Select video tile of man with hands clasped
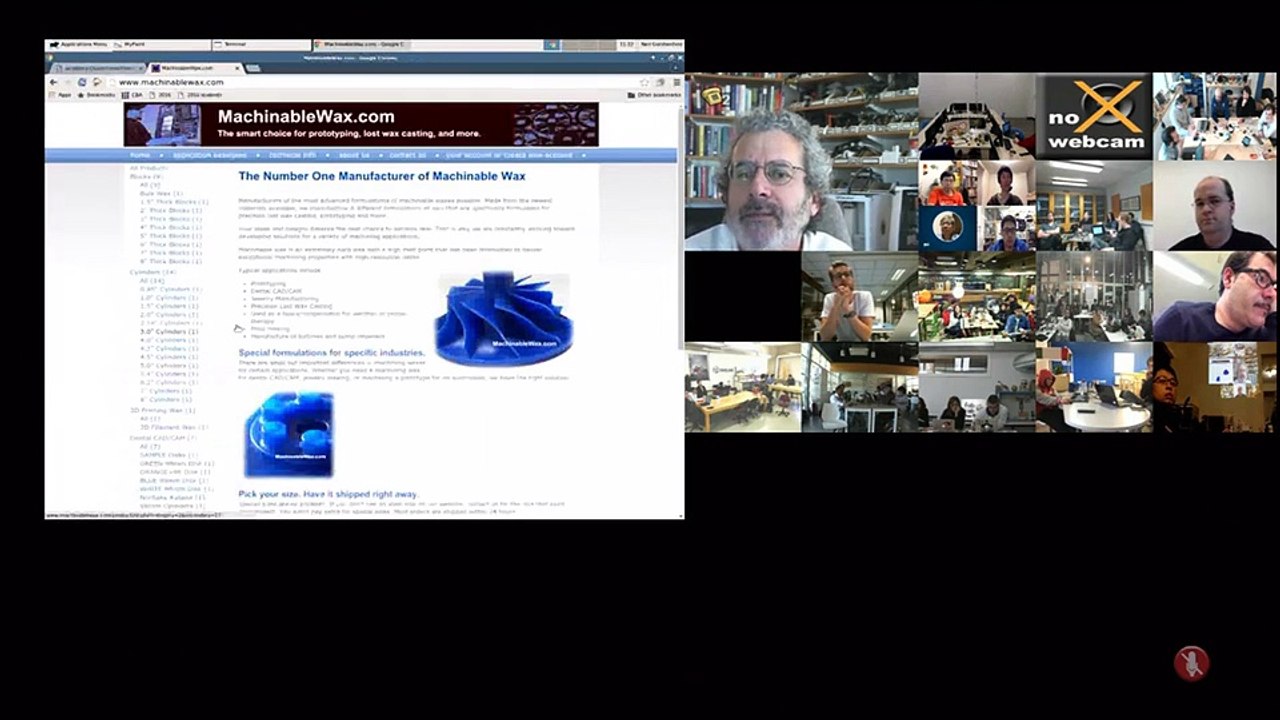Screen dimensions: 1280x720 [x=859, y=296]
